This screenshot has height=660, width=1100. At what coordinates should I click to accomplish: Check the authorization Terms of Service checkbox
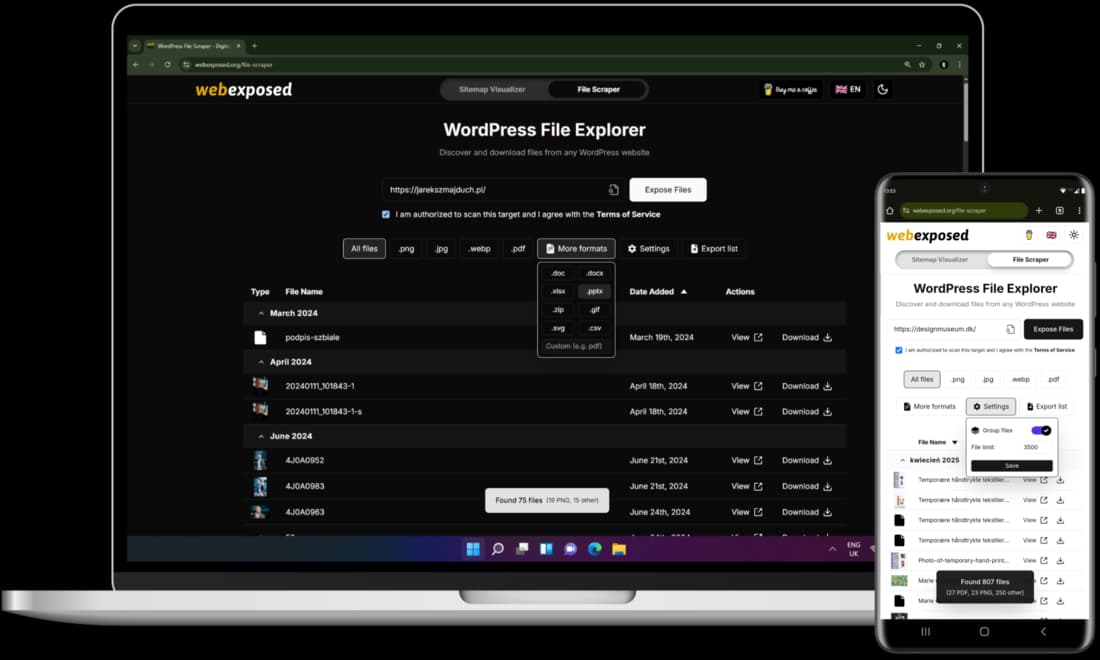(x=385, y=214)
